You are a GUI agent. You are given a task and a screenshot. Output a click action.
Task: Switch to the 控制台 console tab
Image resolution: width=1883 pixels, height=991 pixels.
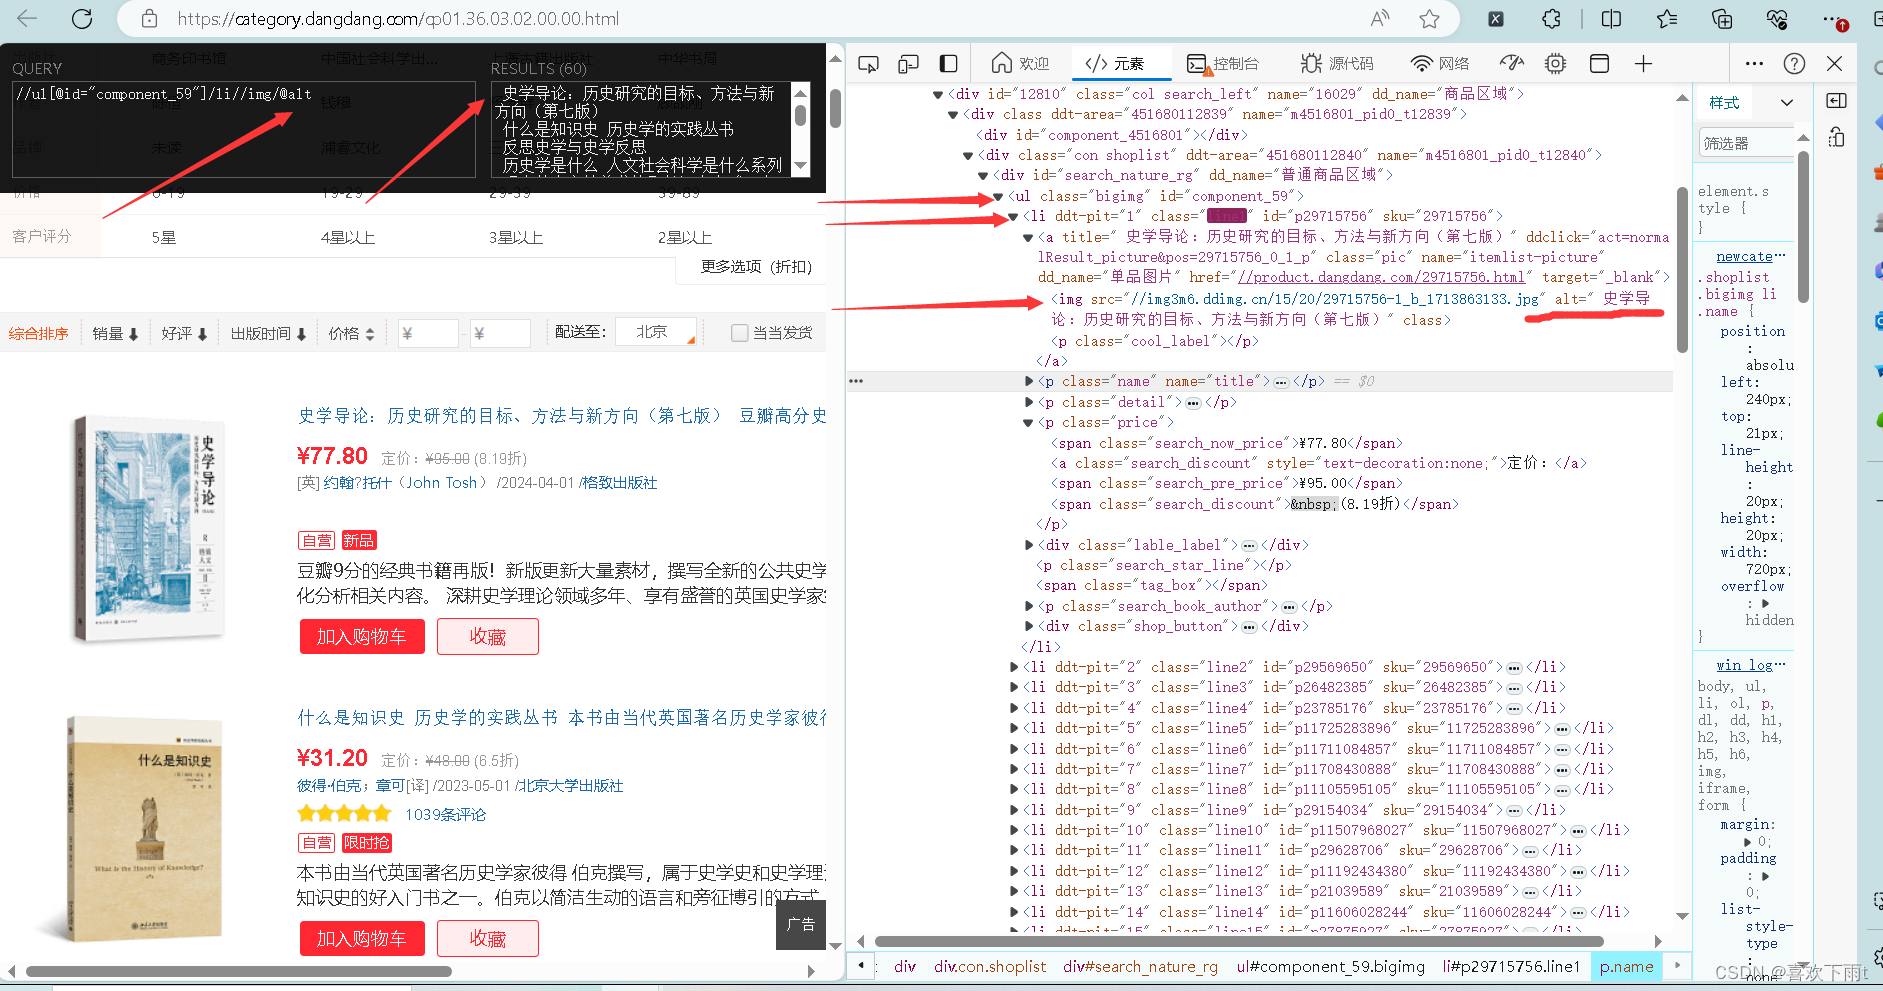(1223, 64)
